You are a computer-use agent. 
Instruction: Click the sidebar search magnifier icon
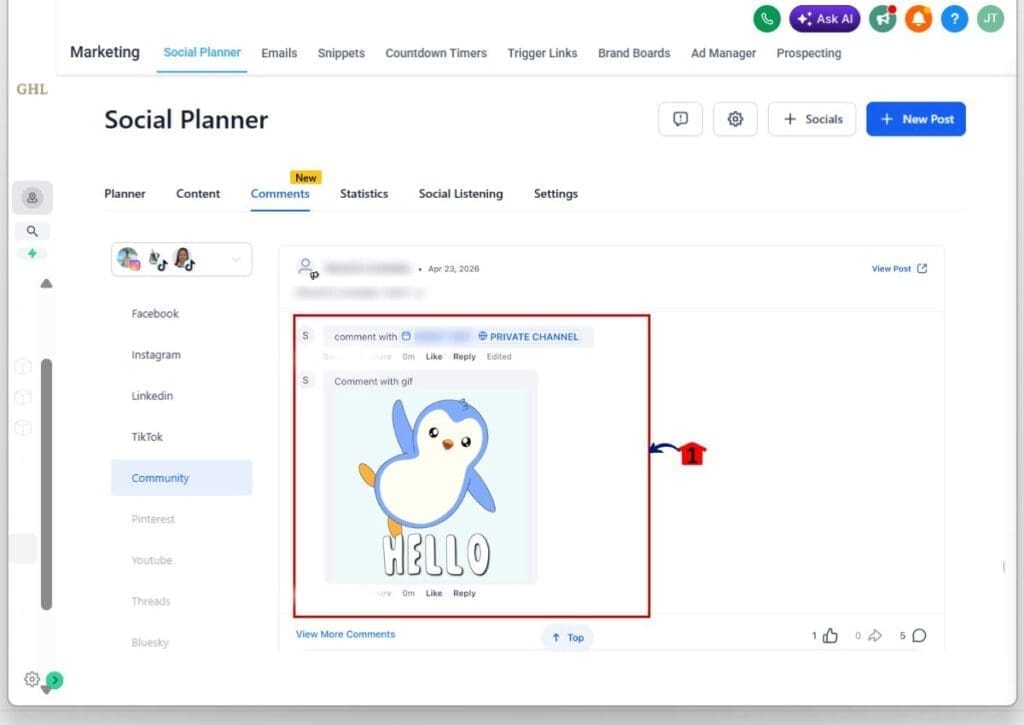(x=33, y=231)
